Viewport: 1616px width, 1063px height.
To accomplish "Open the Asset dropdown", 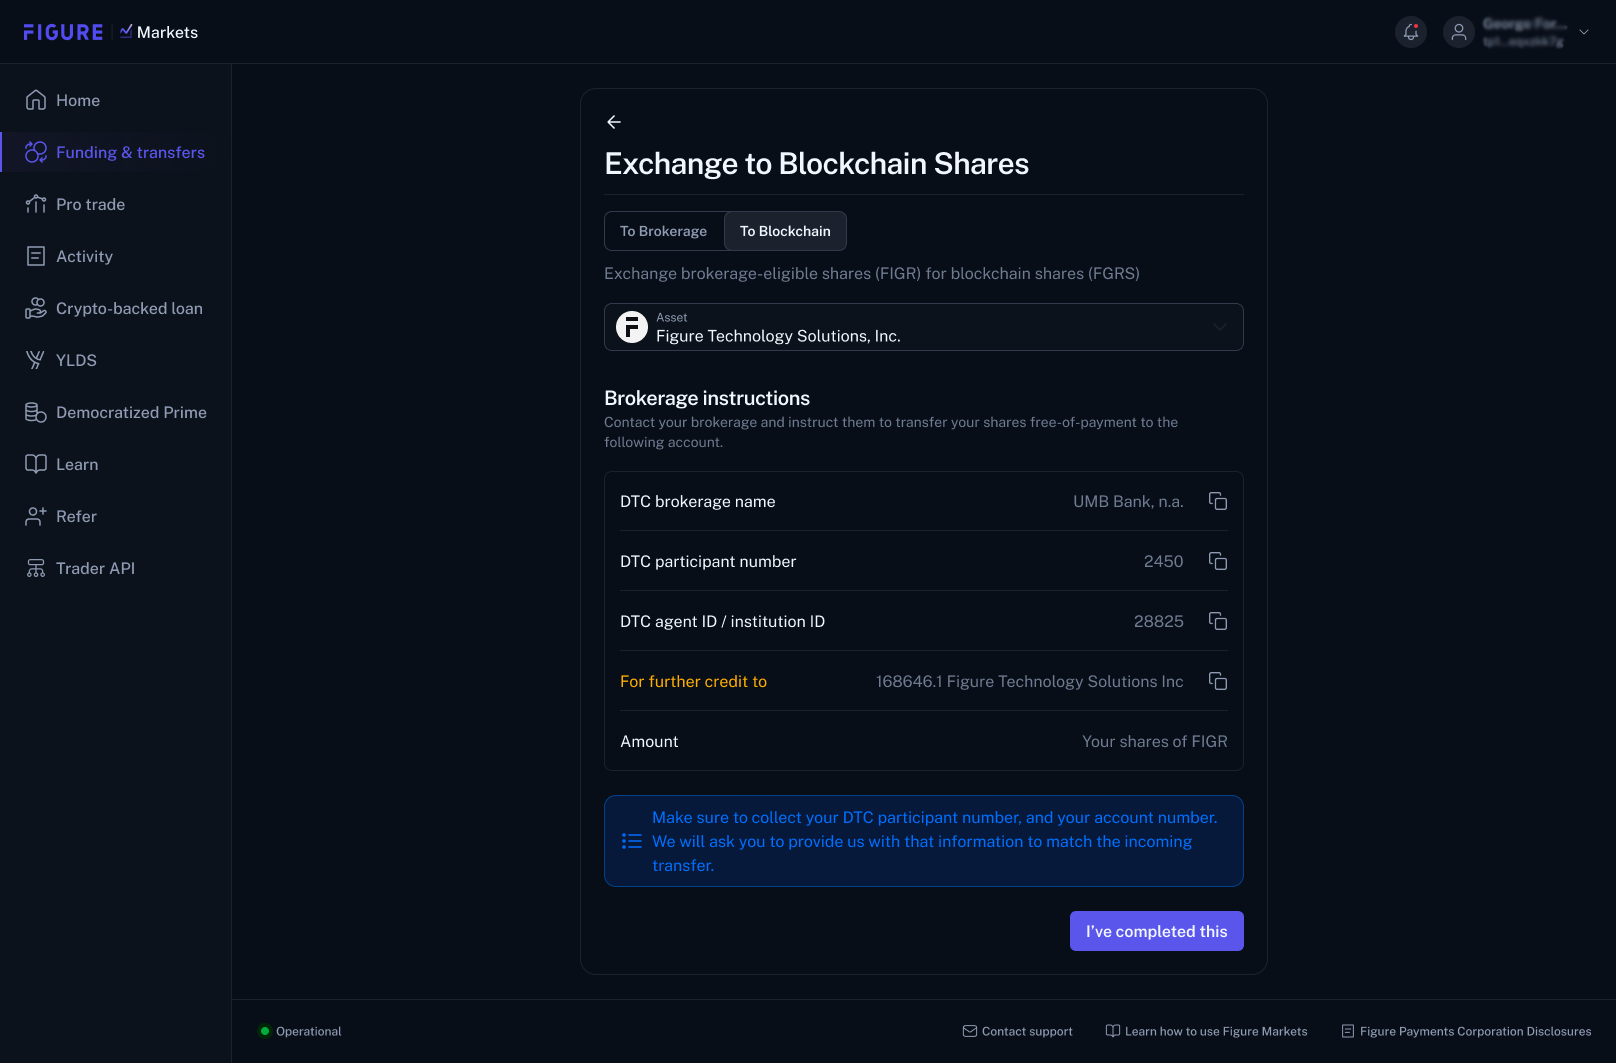I will tap(924, 327).
